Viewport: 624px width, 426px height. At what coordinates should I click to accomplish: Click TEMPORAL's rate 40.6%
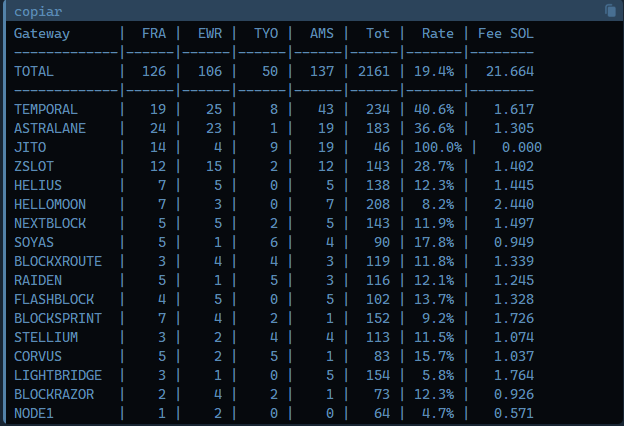[x=434, y=109]
